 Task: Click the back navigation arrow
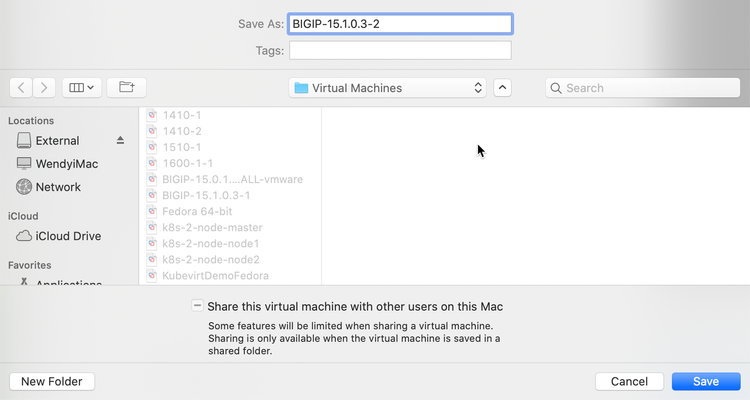(x=22, y=88)
